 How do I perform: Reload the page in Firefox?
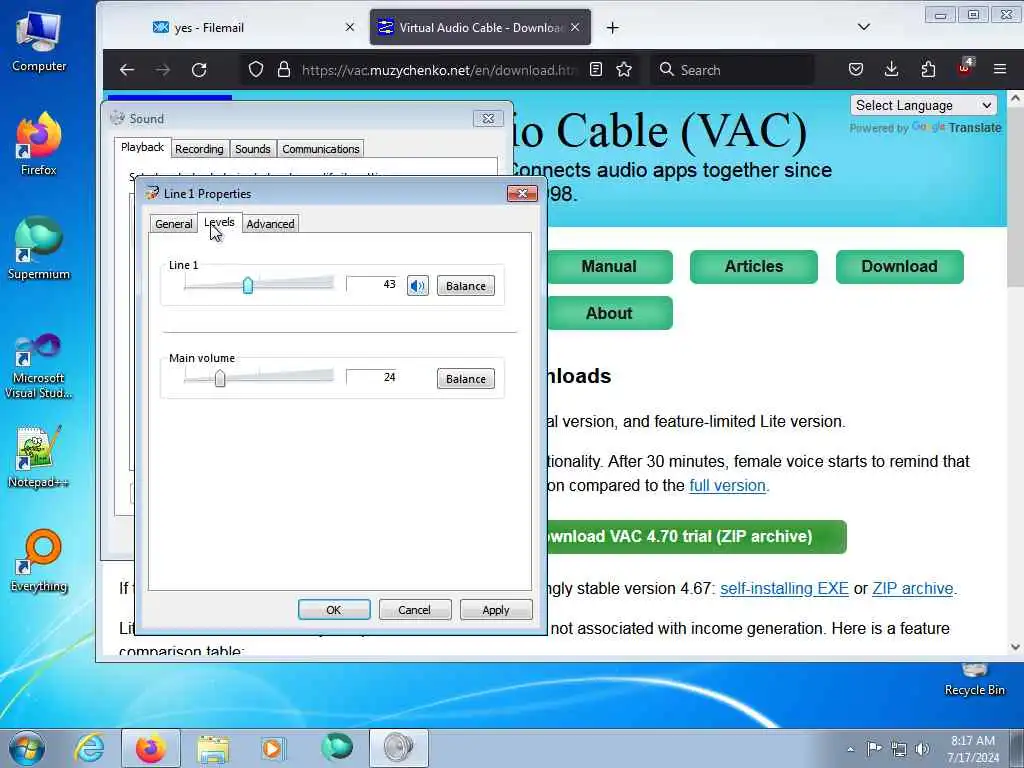(x=199, y=69)
